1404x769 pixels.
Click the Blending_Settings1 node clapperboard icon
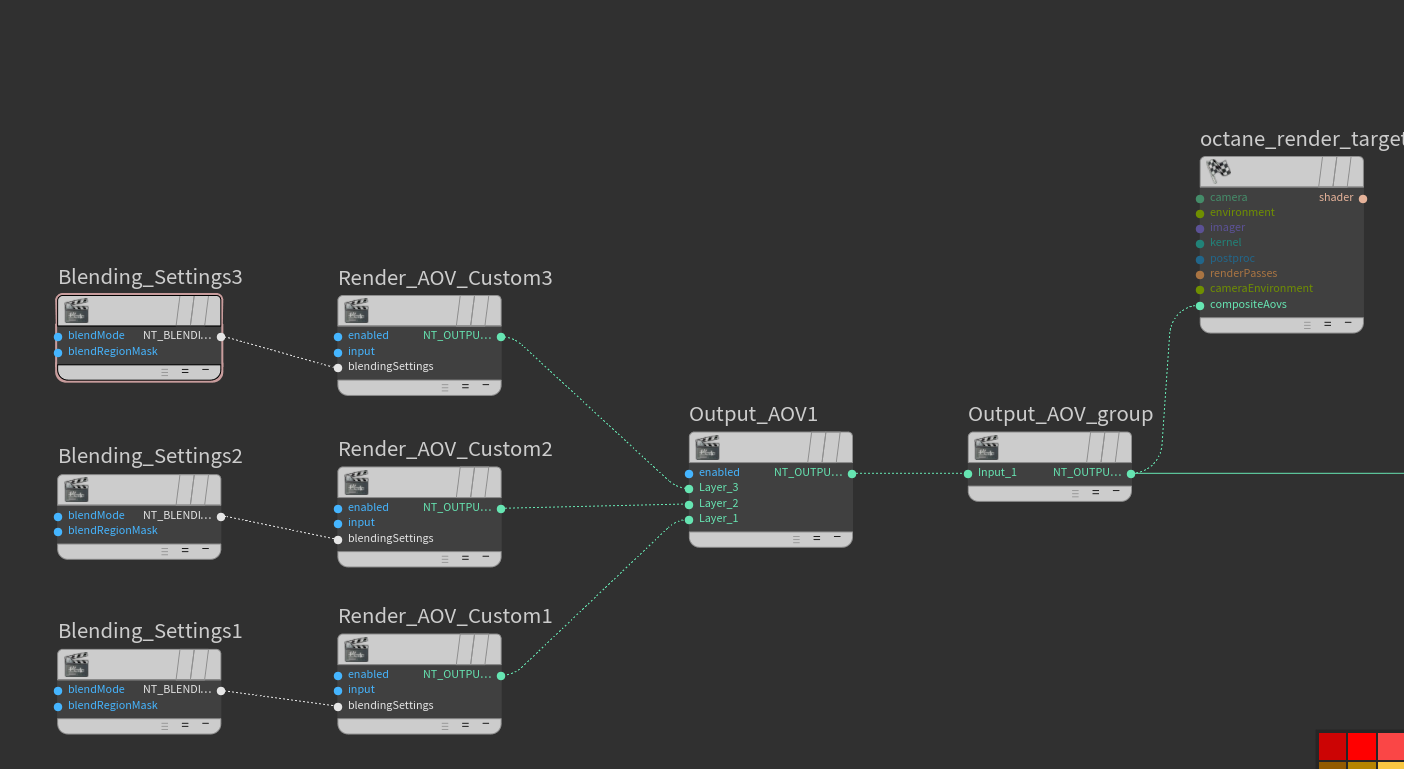click(76, 665)
